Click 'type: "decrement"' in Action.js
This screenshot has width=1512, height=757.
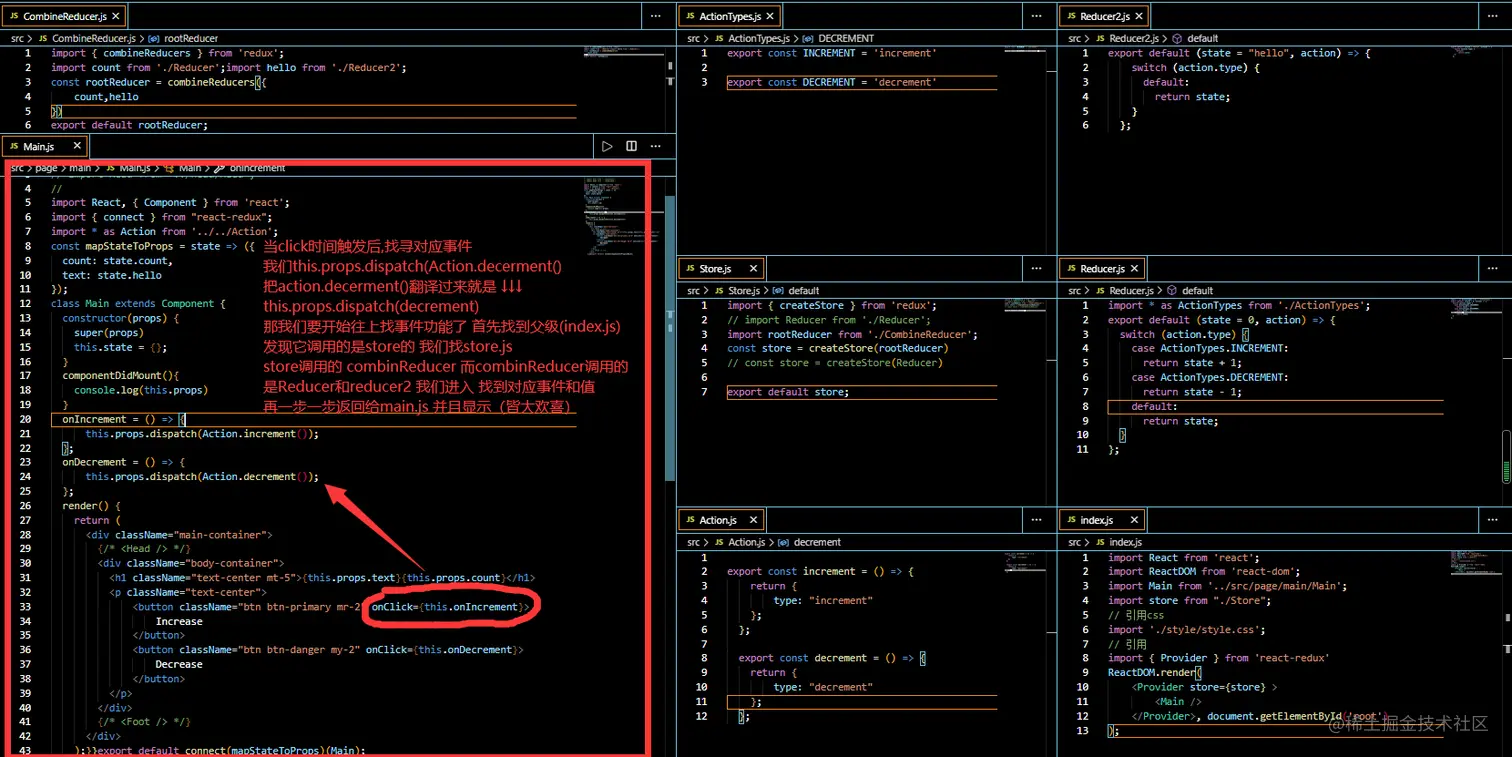(x=823, y=687)
